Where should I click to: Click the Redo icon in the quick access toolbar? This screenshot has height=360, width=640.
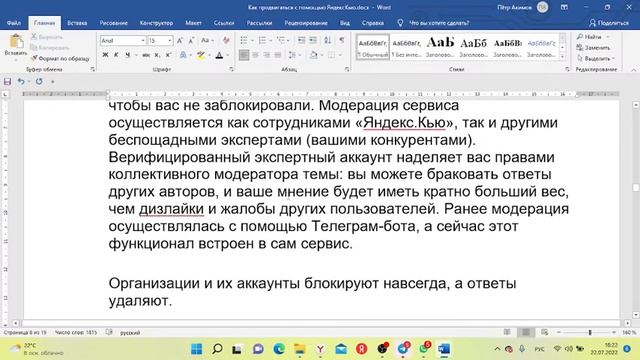(x=39, y=82)
